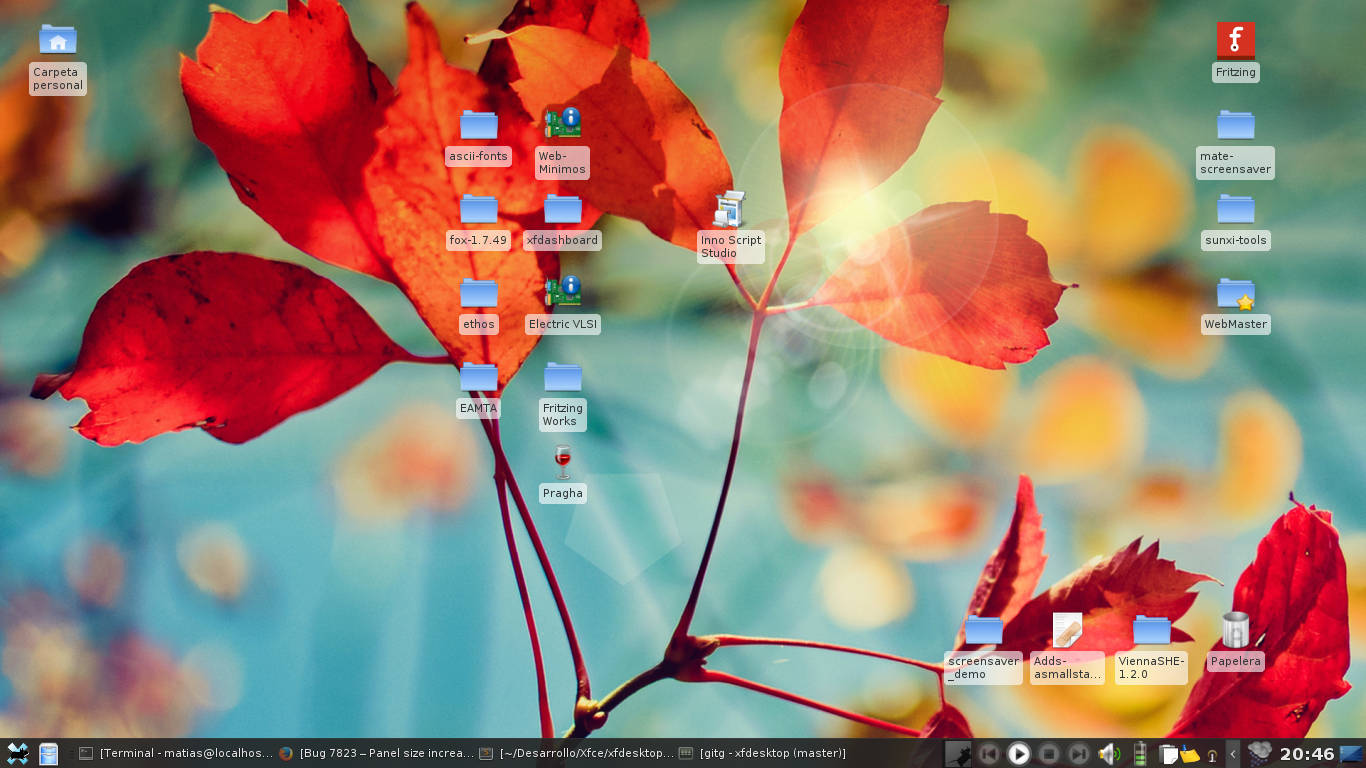Open the Xfce applications menu
This screenshot has width=1366, height=768.
[x=17, y=754]
